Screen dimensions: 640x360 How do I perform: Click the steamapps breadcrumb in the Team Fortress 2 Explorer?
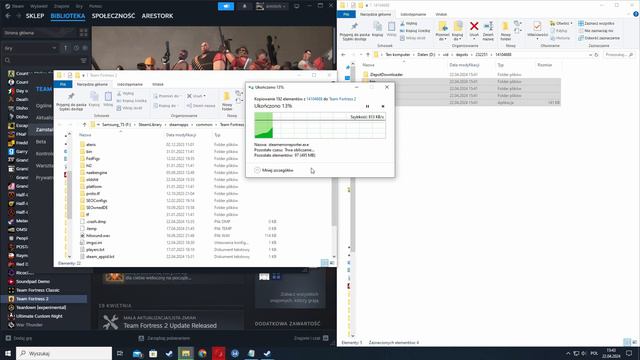tap(178, 124)
